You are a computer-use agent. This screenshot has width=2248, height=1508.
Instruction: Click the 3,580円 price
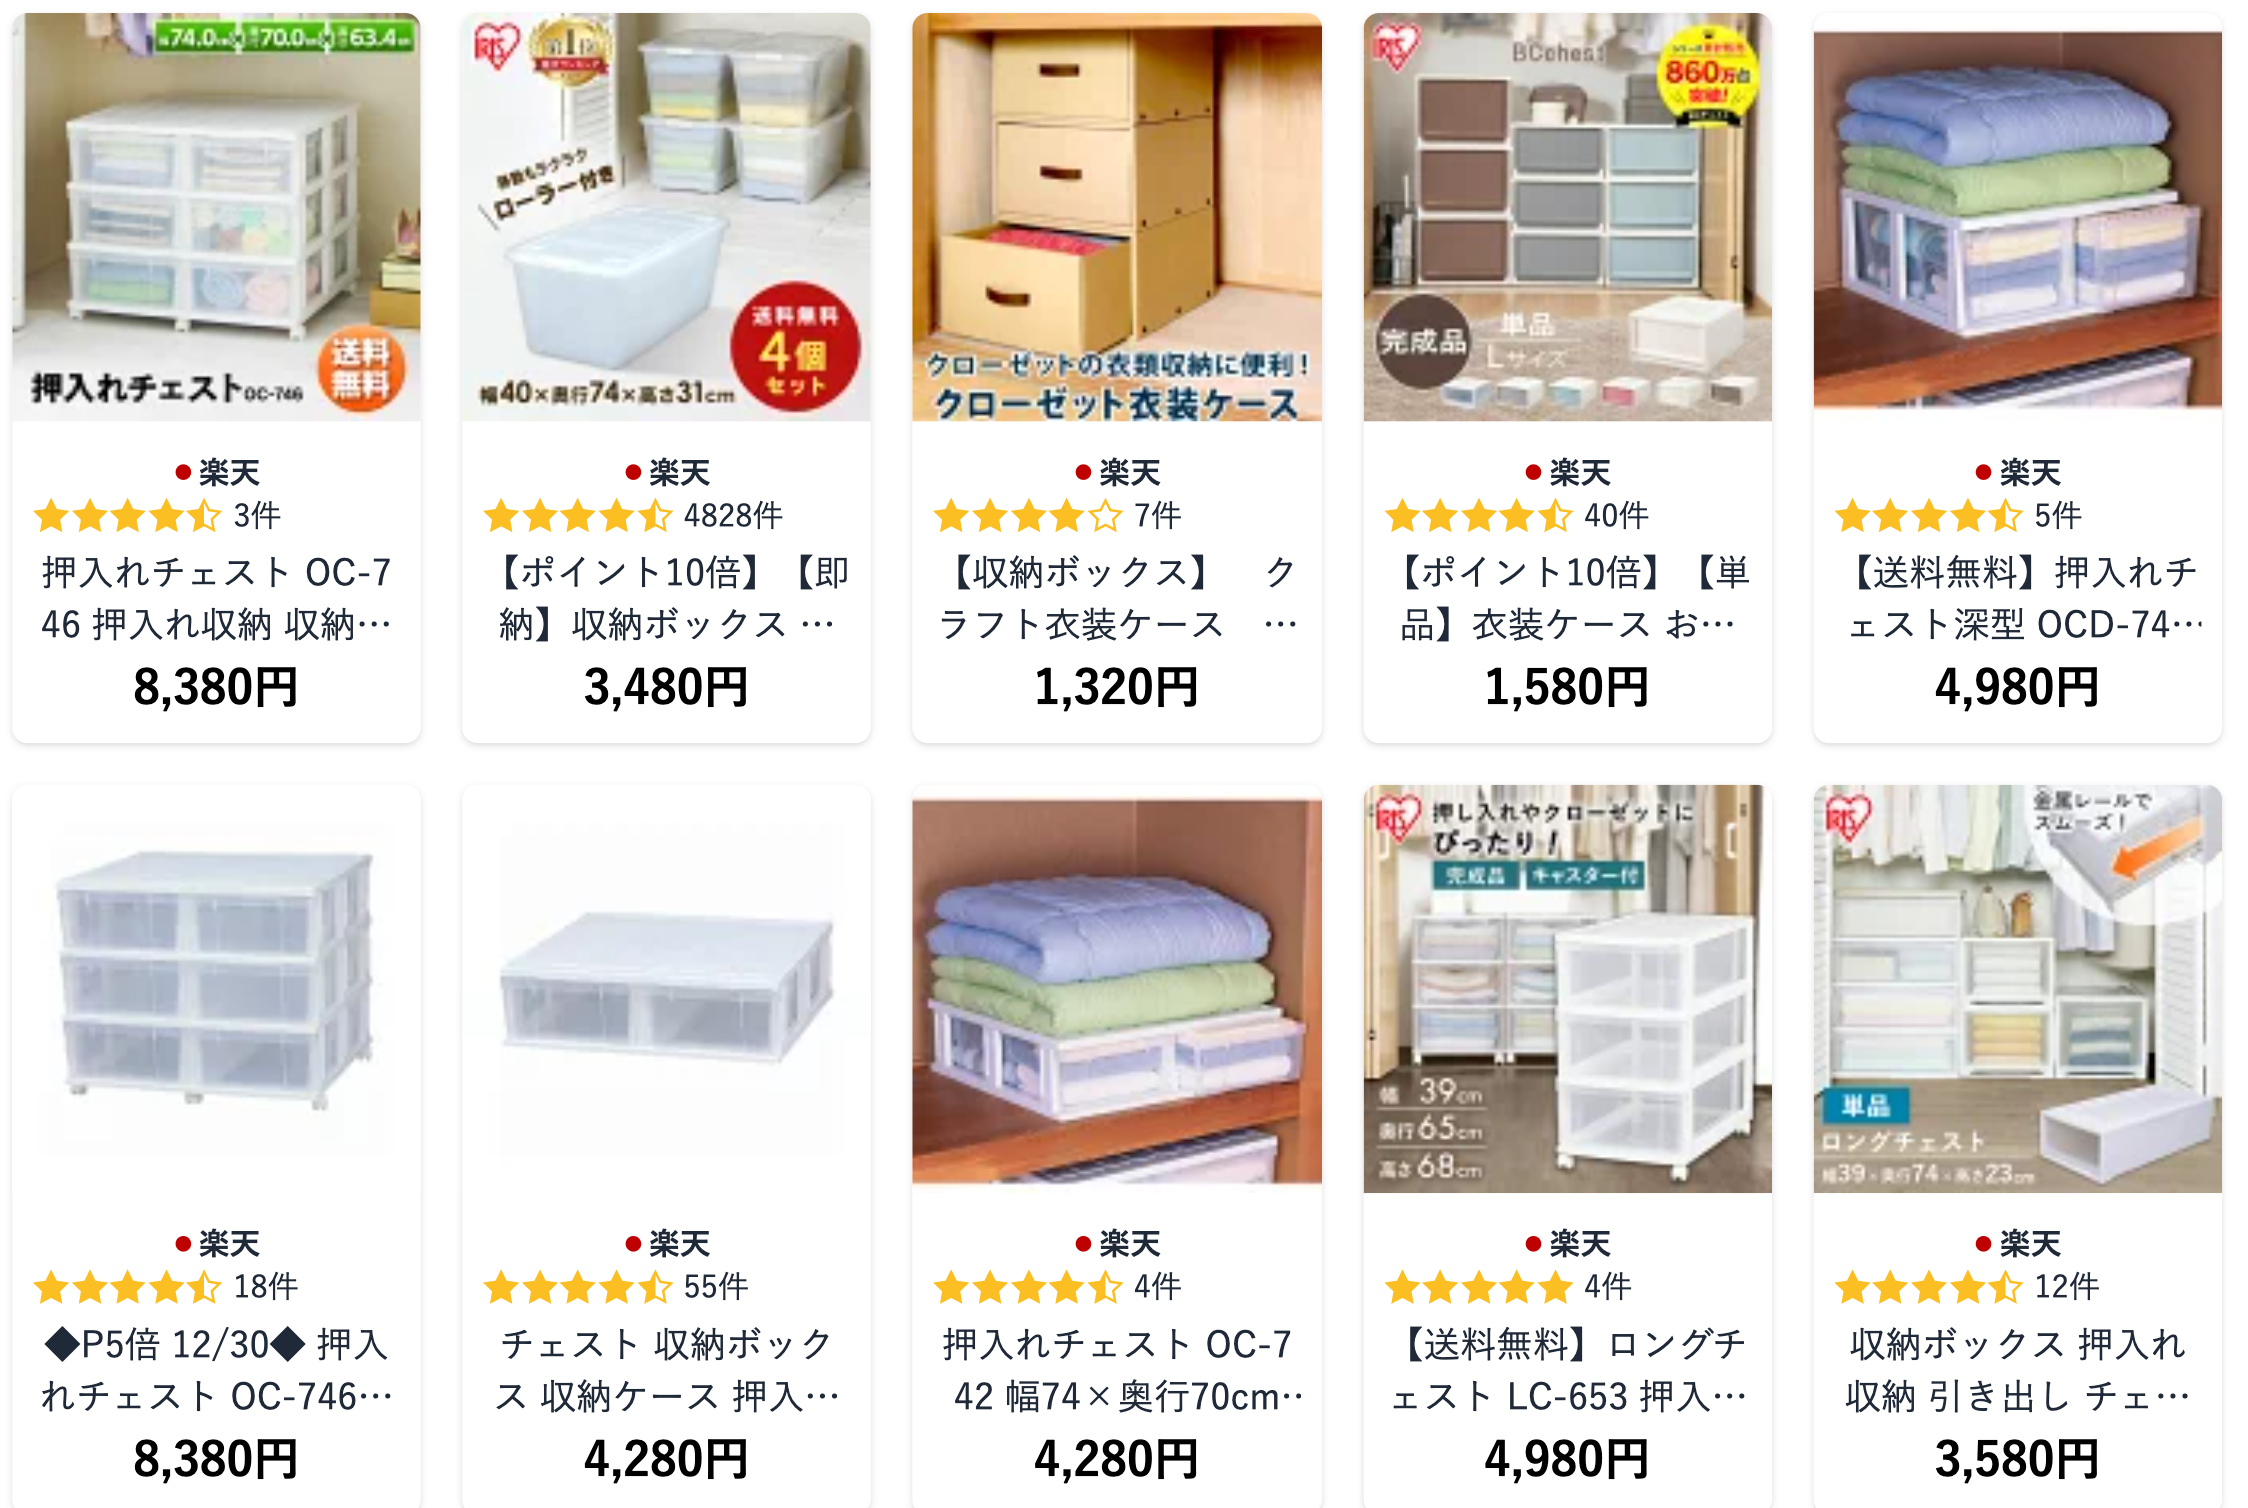coord(2018,1460)
